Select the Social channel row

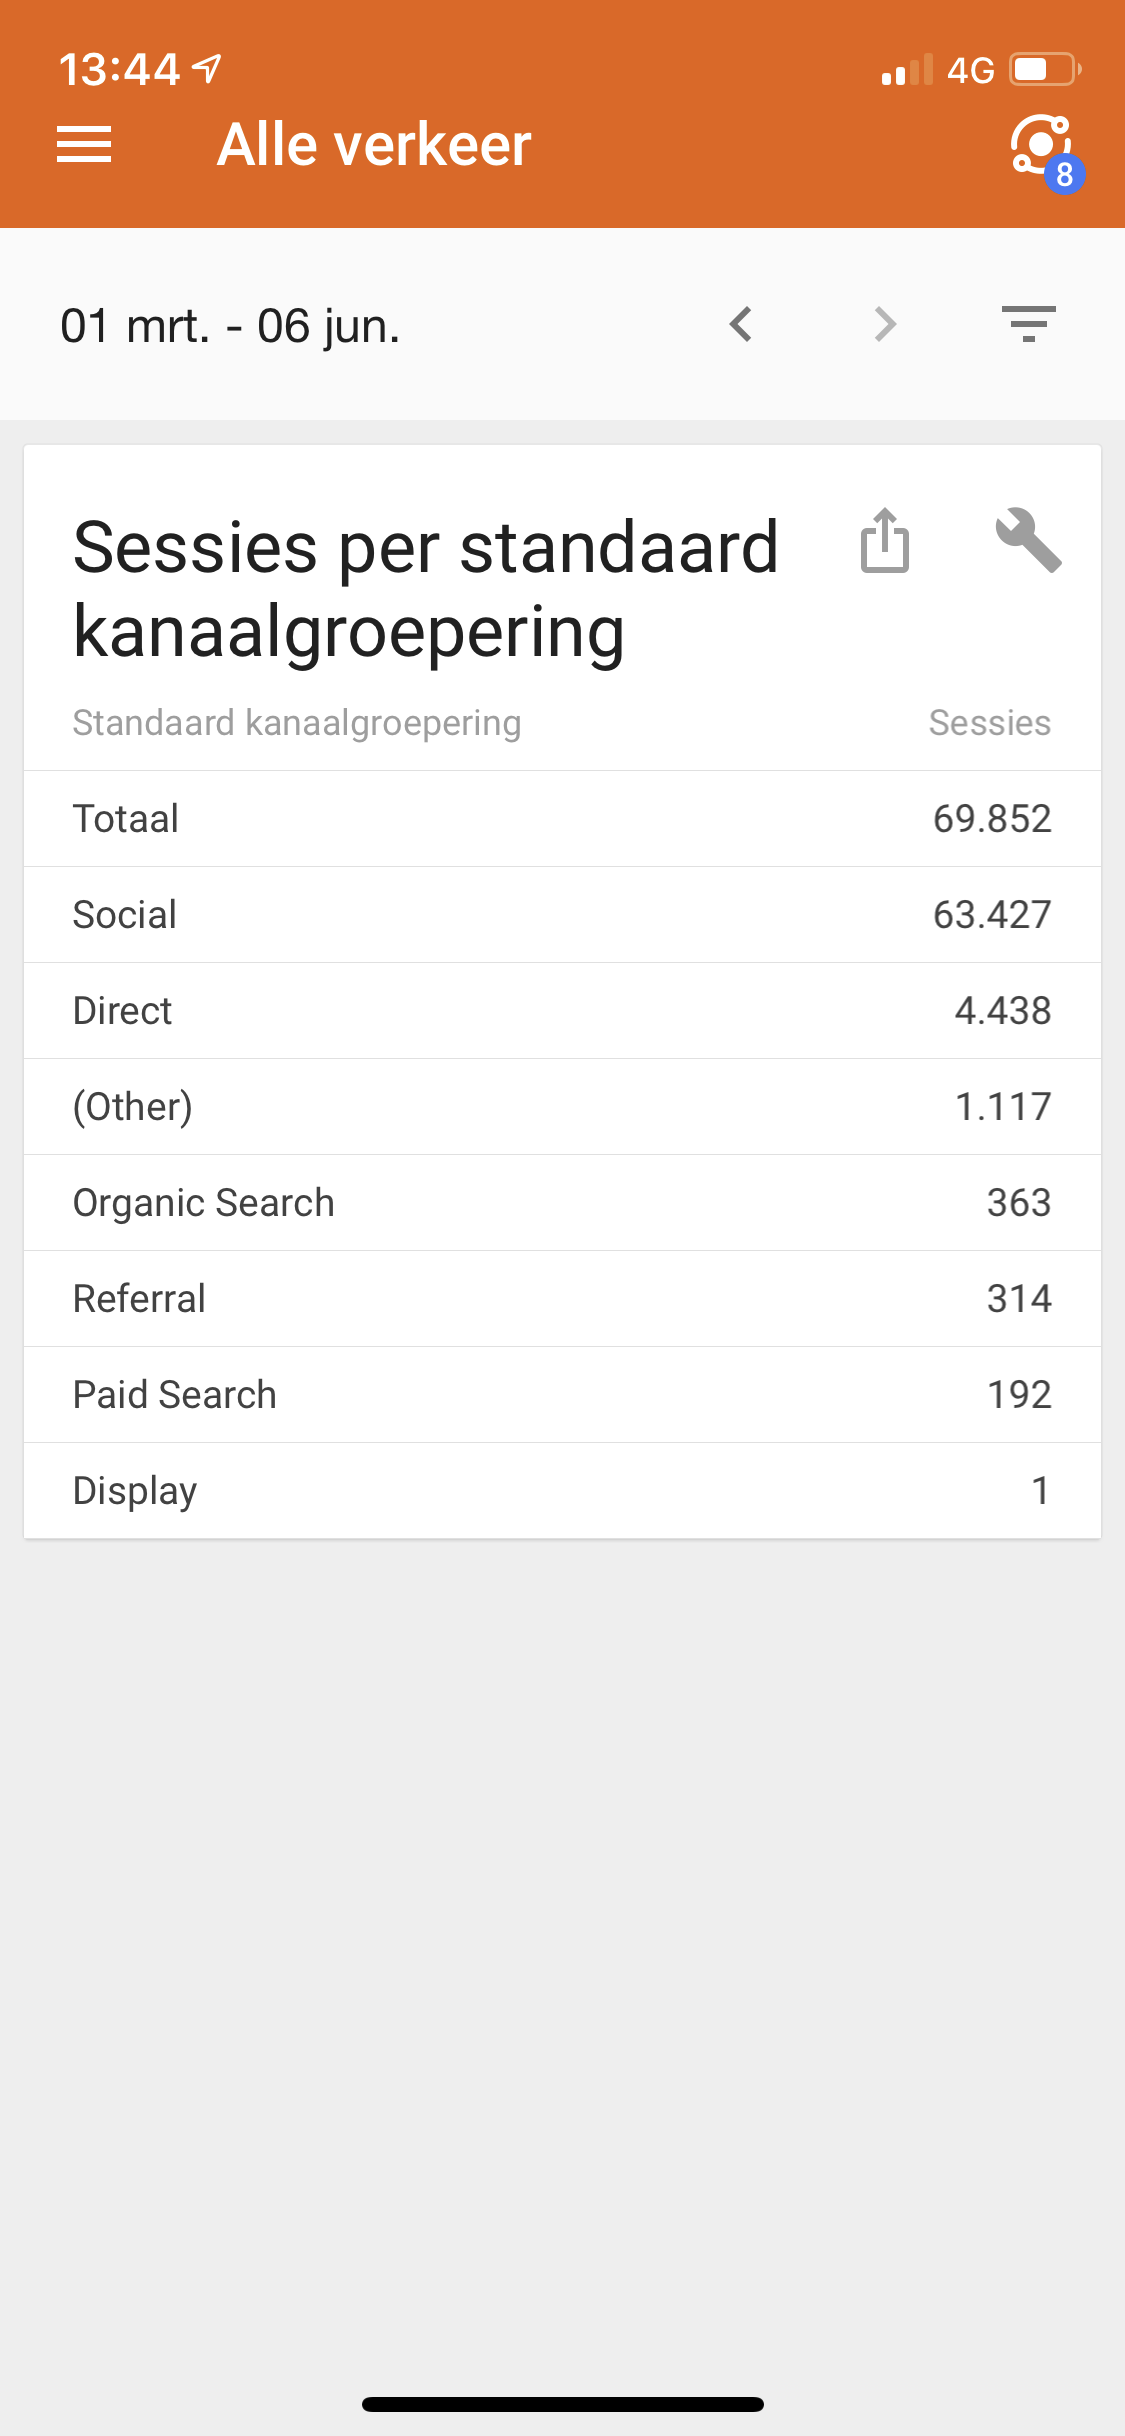point(562,915)
